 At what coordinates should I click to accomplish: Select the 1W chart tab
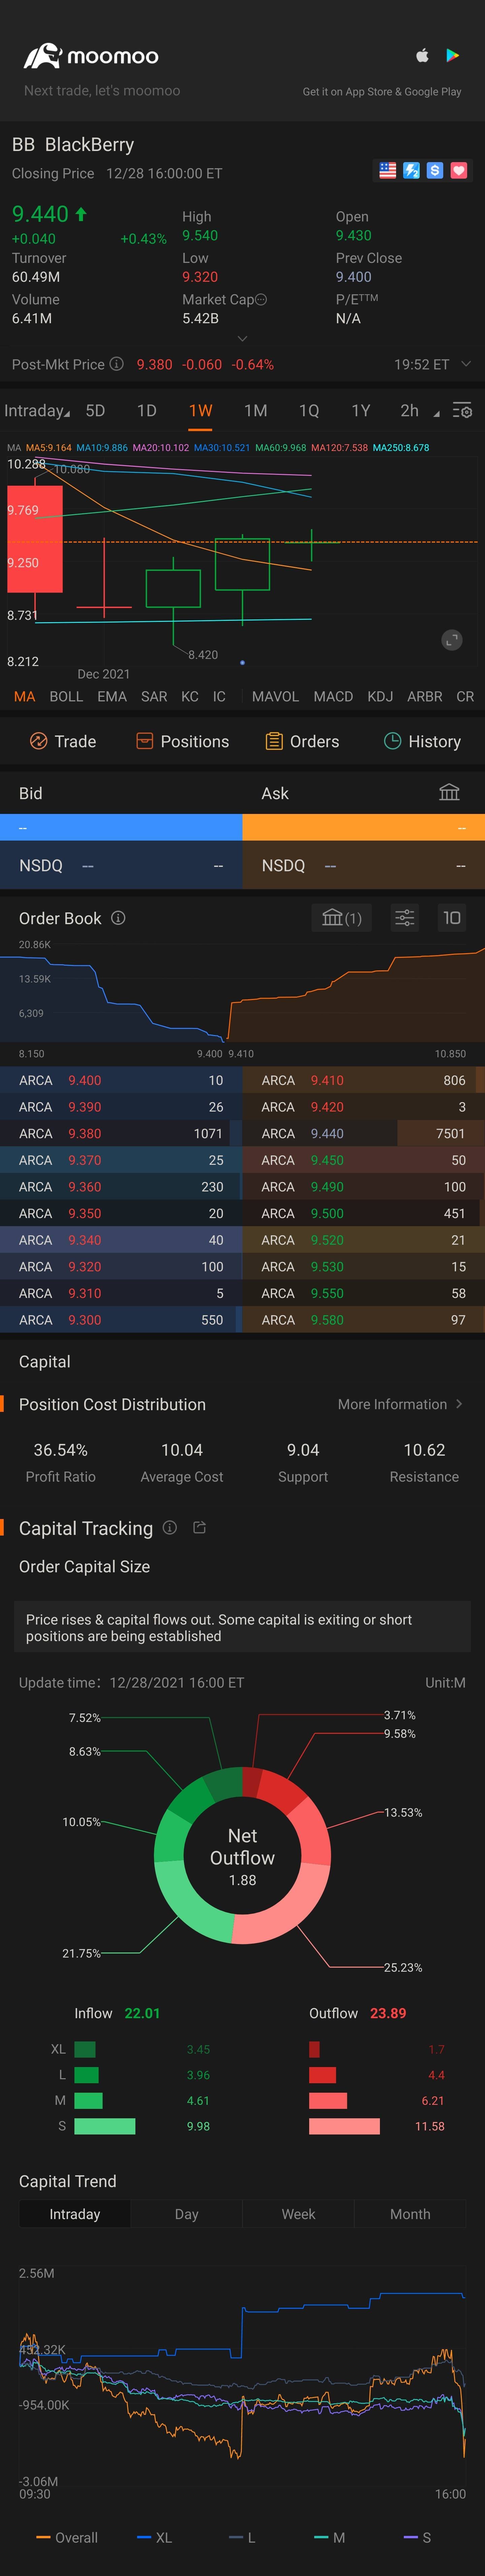pos(200,411)
